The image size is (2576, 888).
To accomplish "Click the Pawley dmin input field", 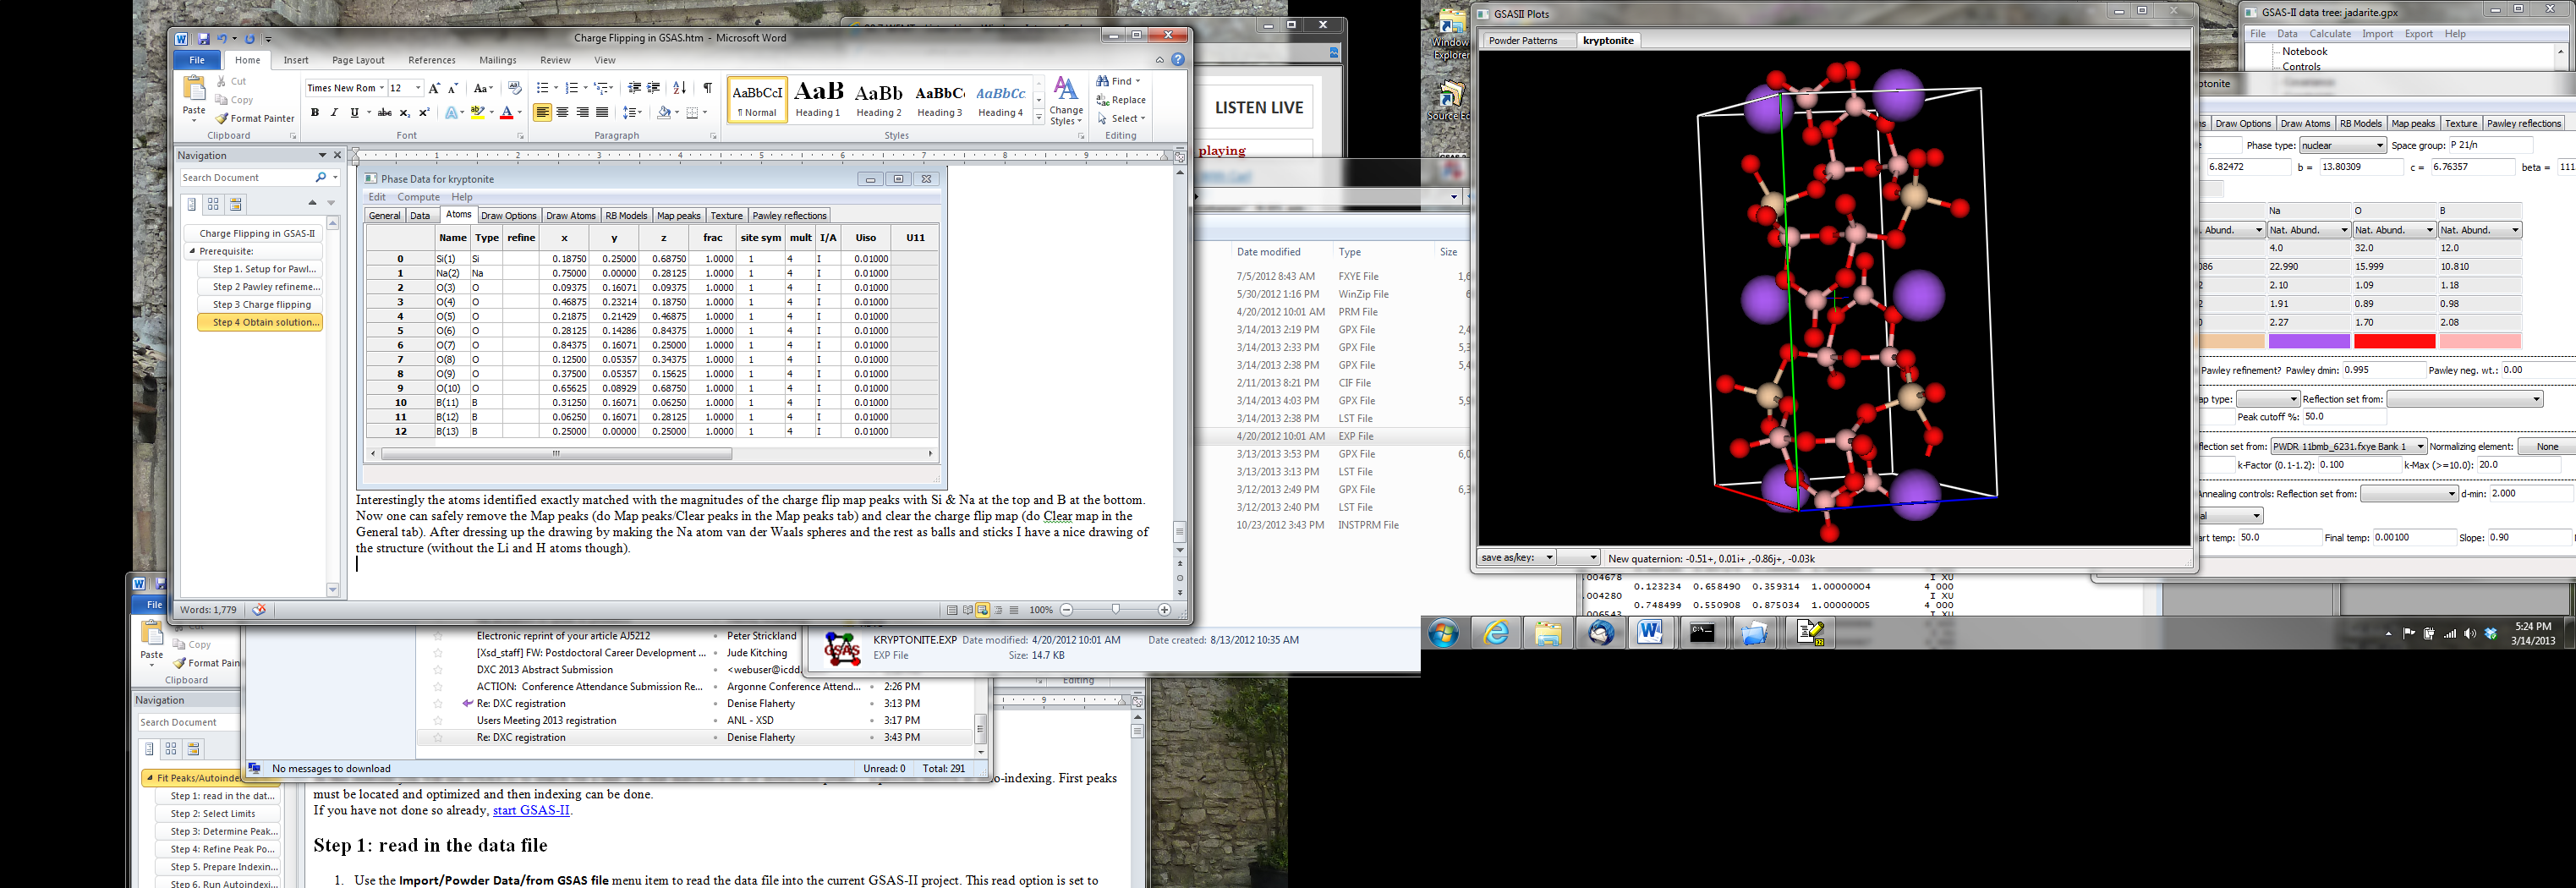I will (2383, 371).
